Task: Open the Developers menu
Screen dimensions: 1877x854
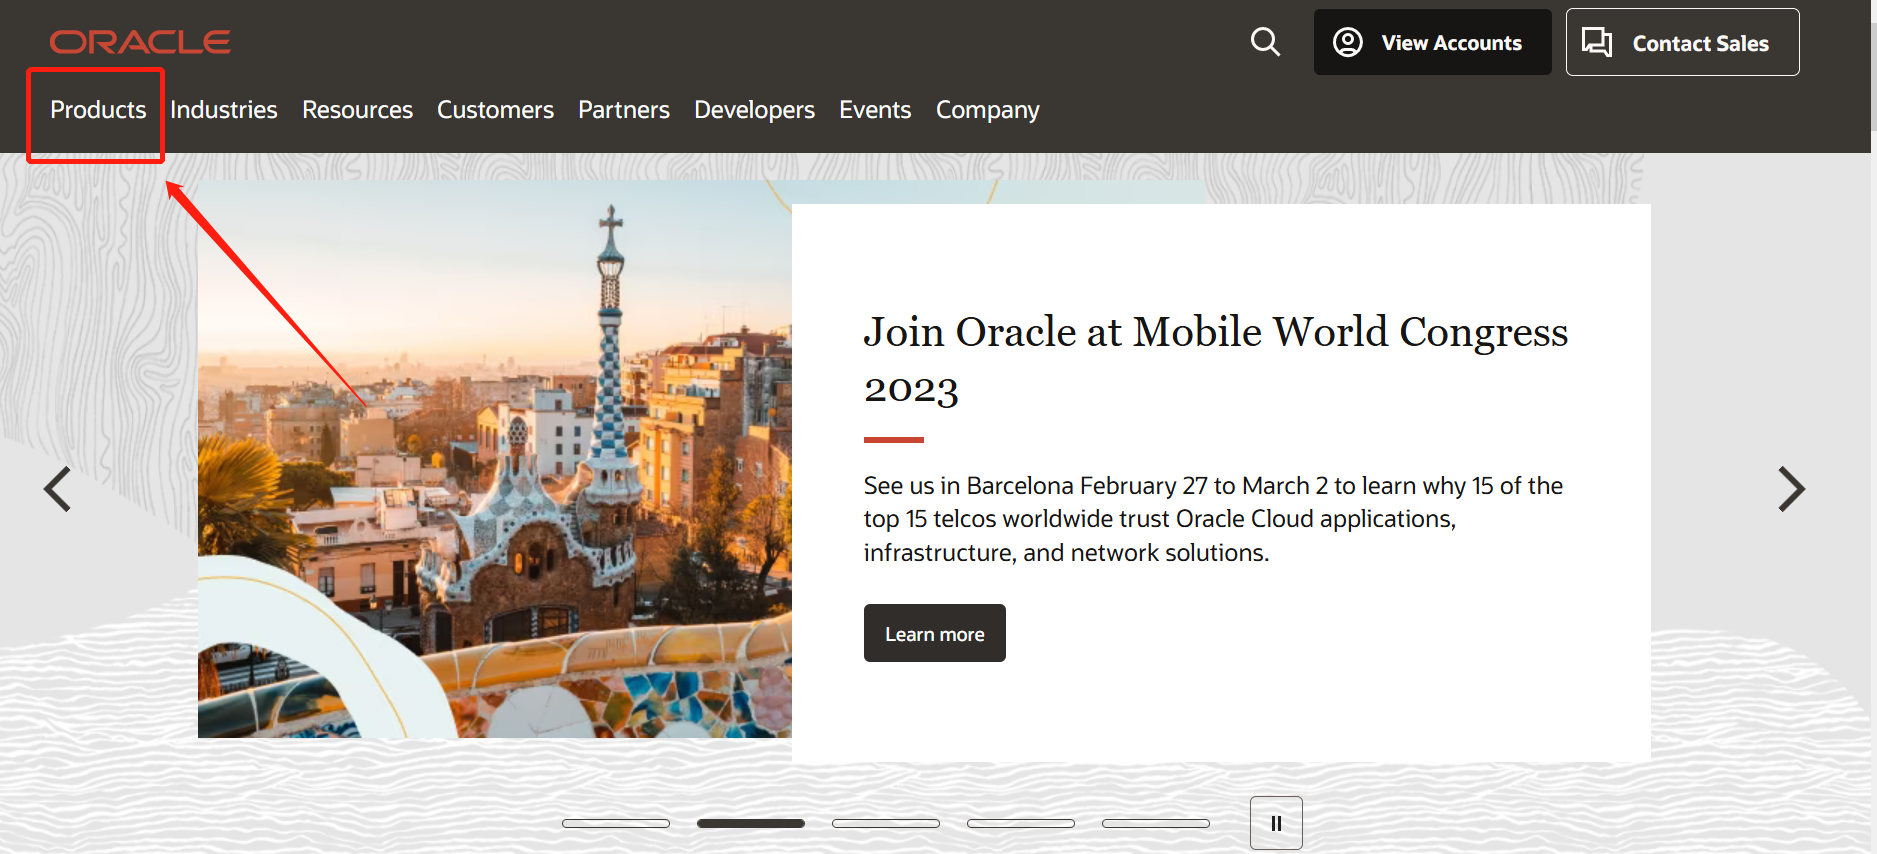Action: (x=754, y=110)
